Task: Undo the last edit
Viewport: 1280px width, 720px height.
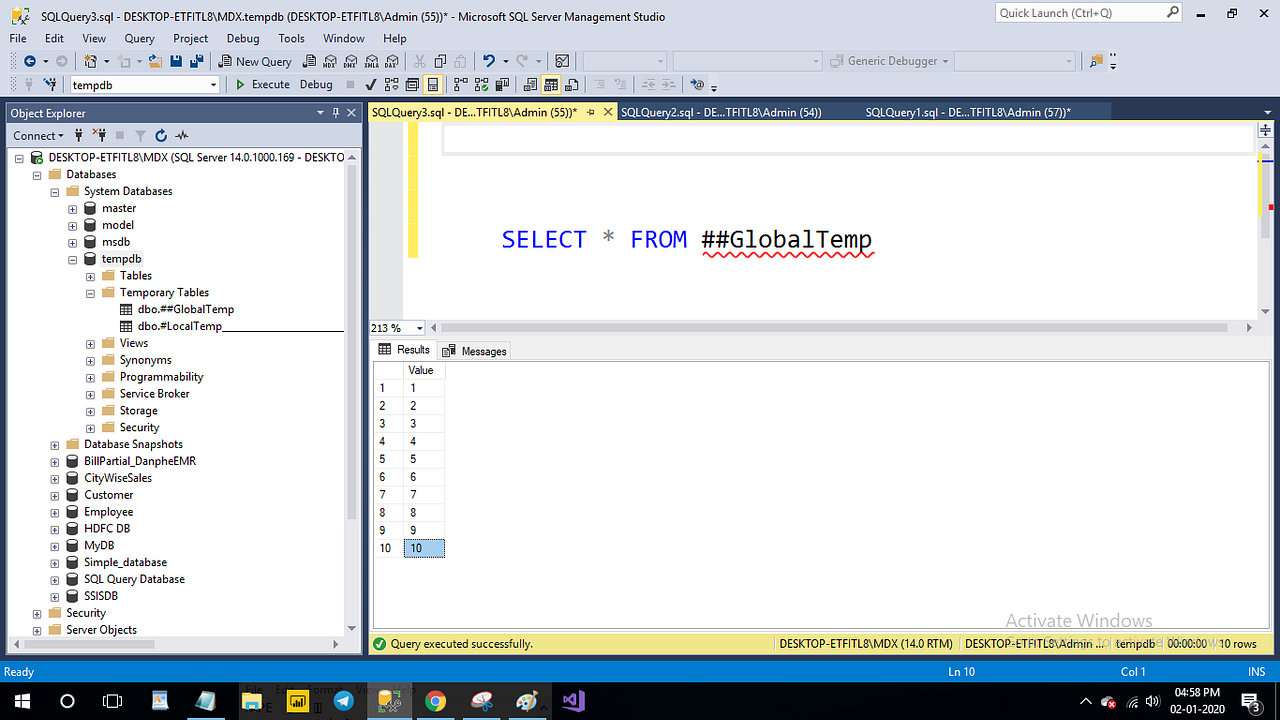Action: coord(490,61)
